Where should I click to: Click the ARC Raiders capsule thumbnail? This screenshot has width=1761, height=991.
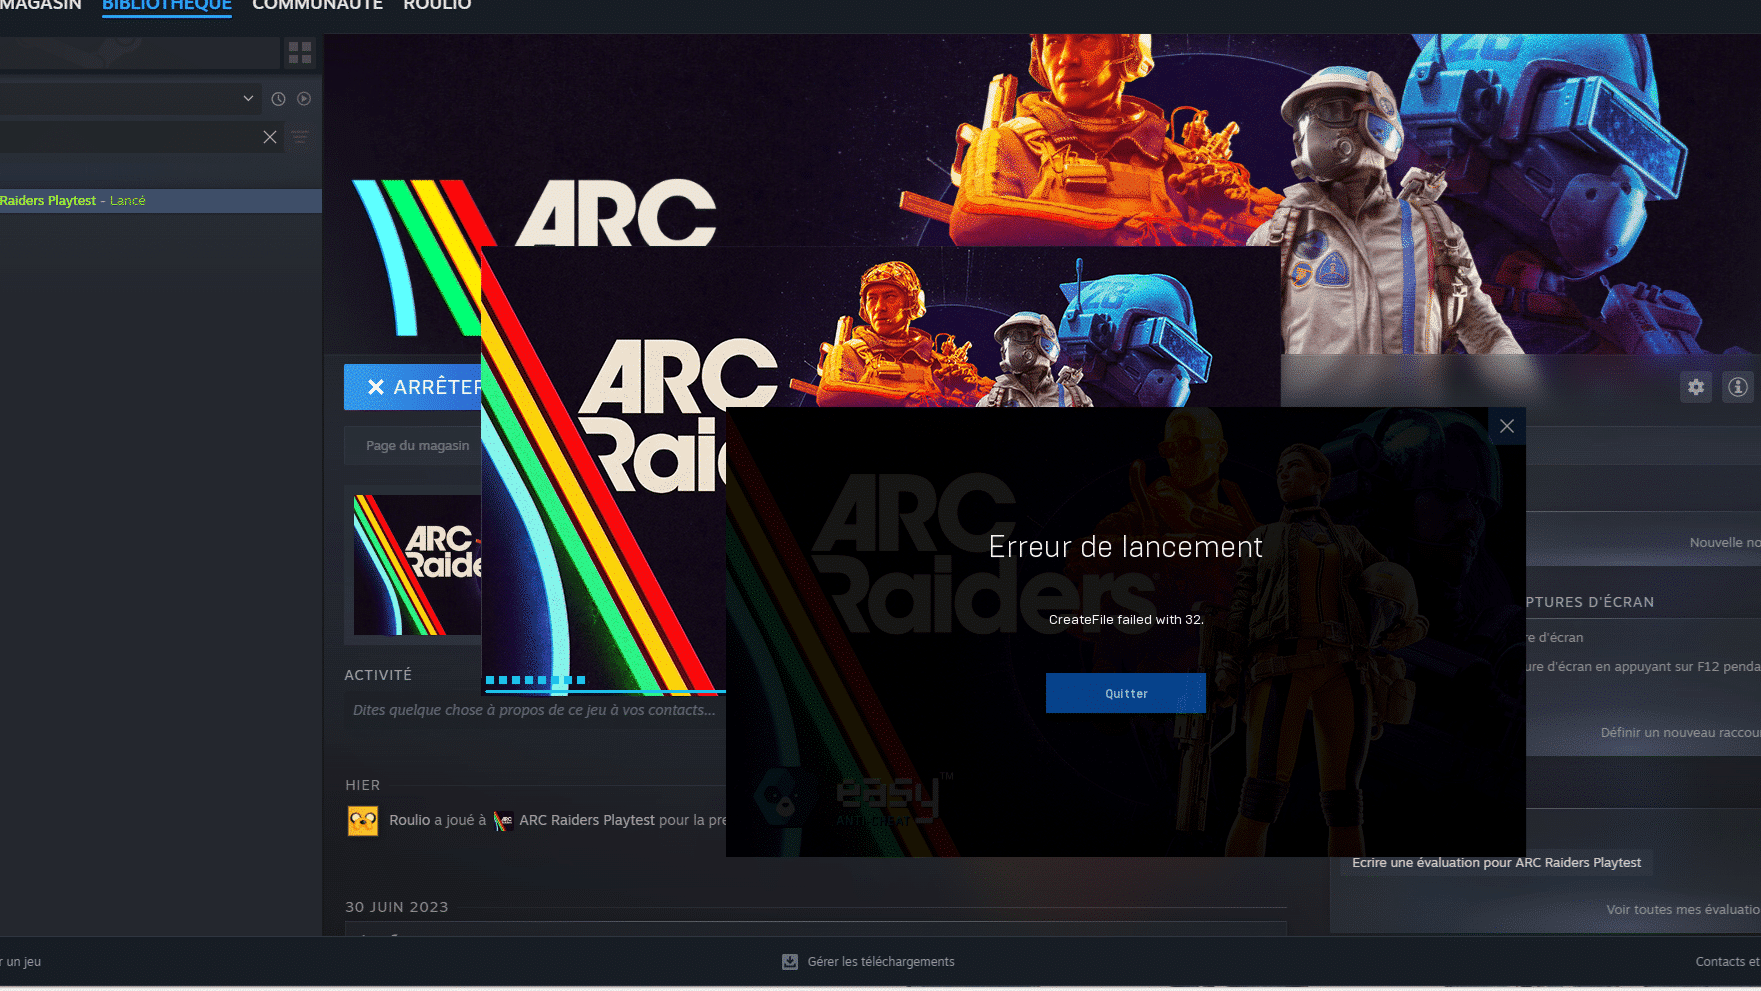[418, 565]
